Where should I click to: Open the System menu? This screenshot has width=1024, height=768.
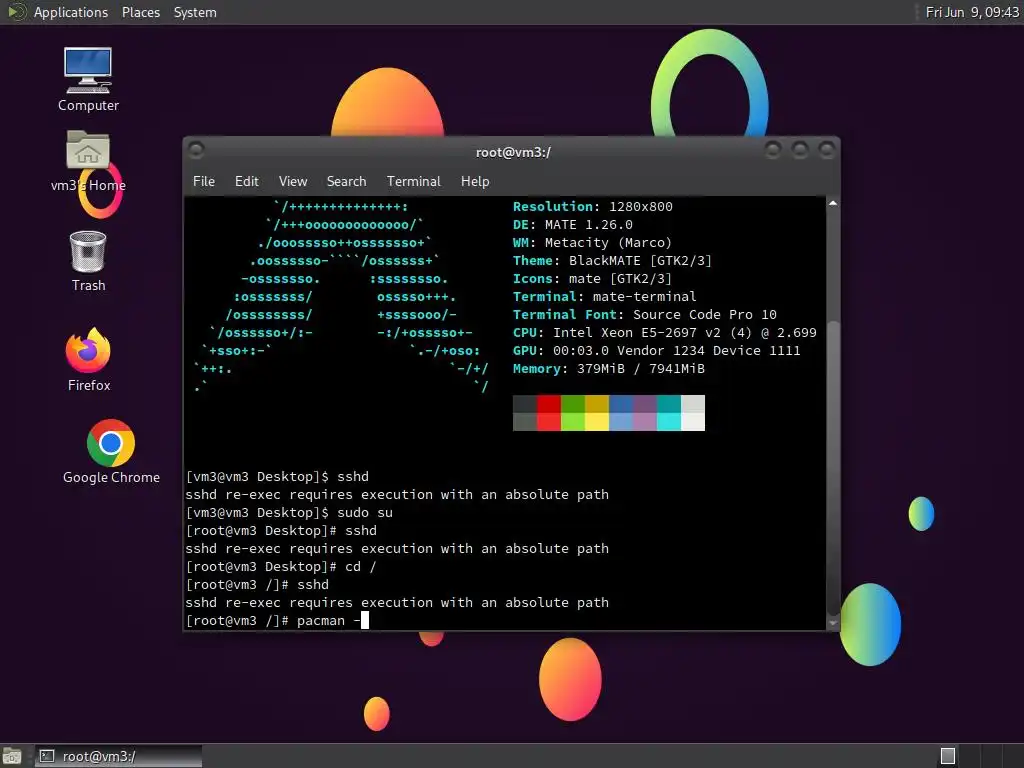click(195, 12)
